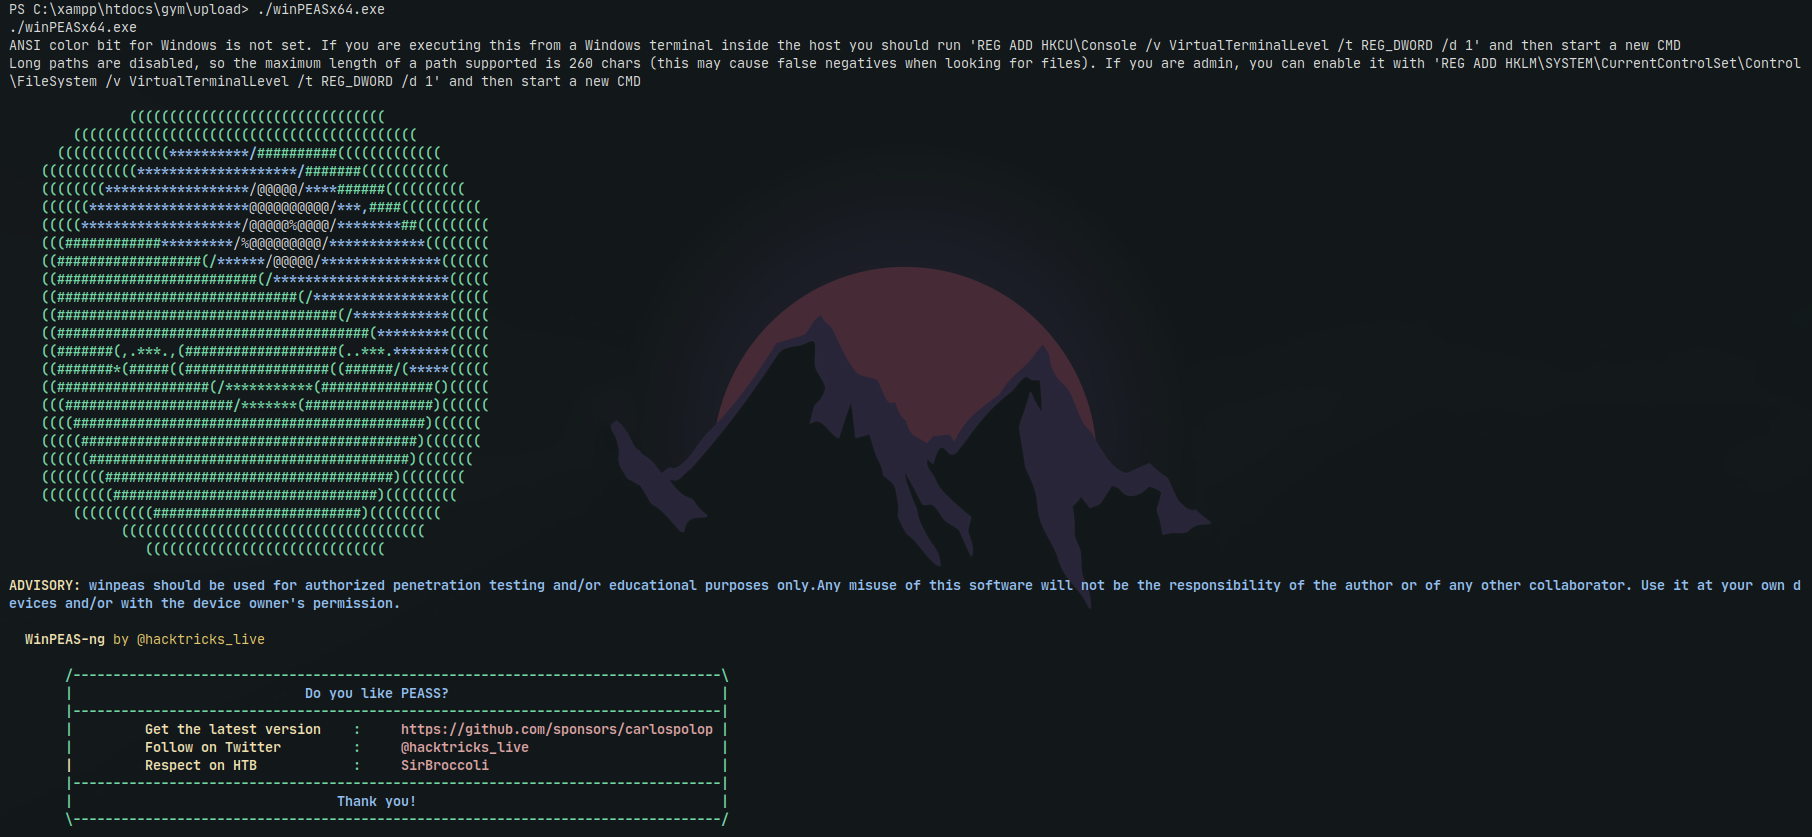The width and height of the screenshot is (1812, 837).
Task: Click the @hacktricks_live handle beside Follow on Twitter
Action: pos(464,747)
